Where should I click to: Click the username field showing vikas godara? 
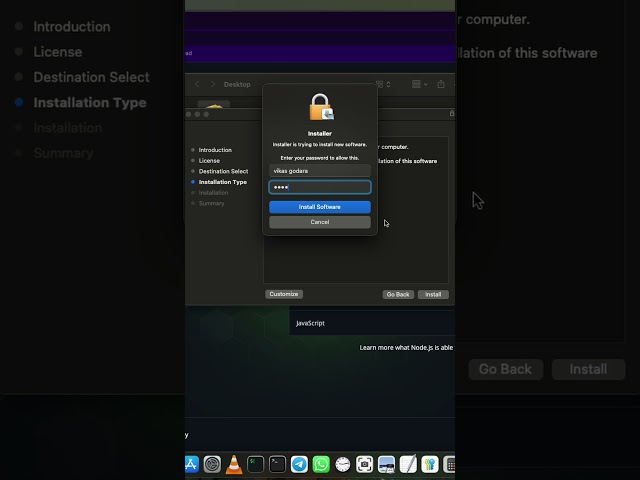(320, 171)
